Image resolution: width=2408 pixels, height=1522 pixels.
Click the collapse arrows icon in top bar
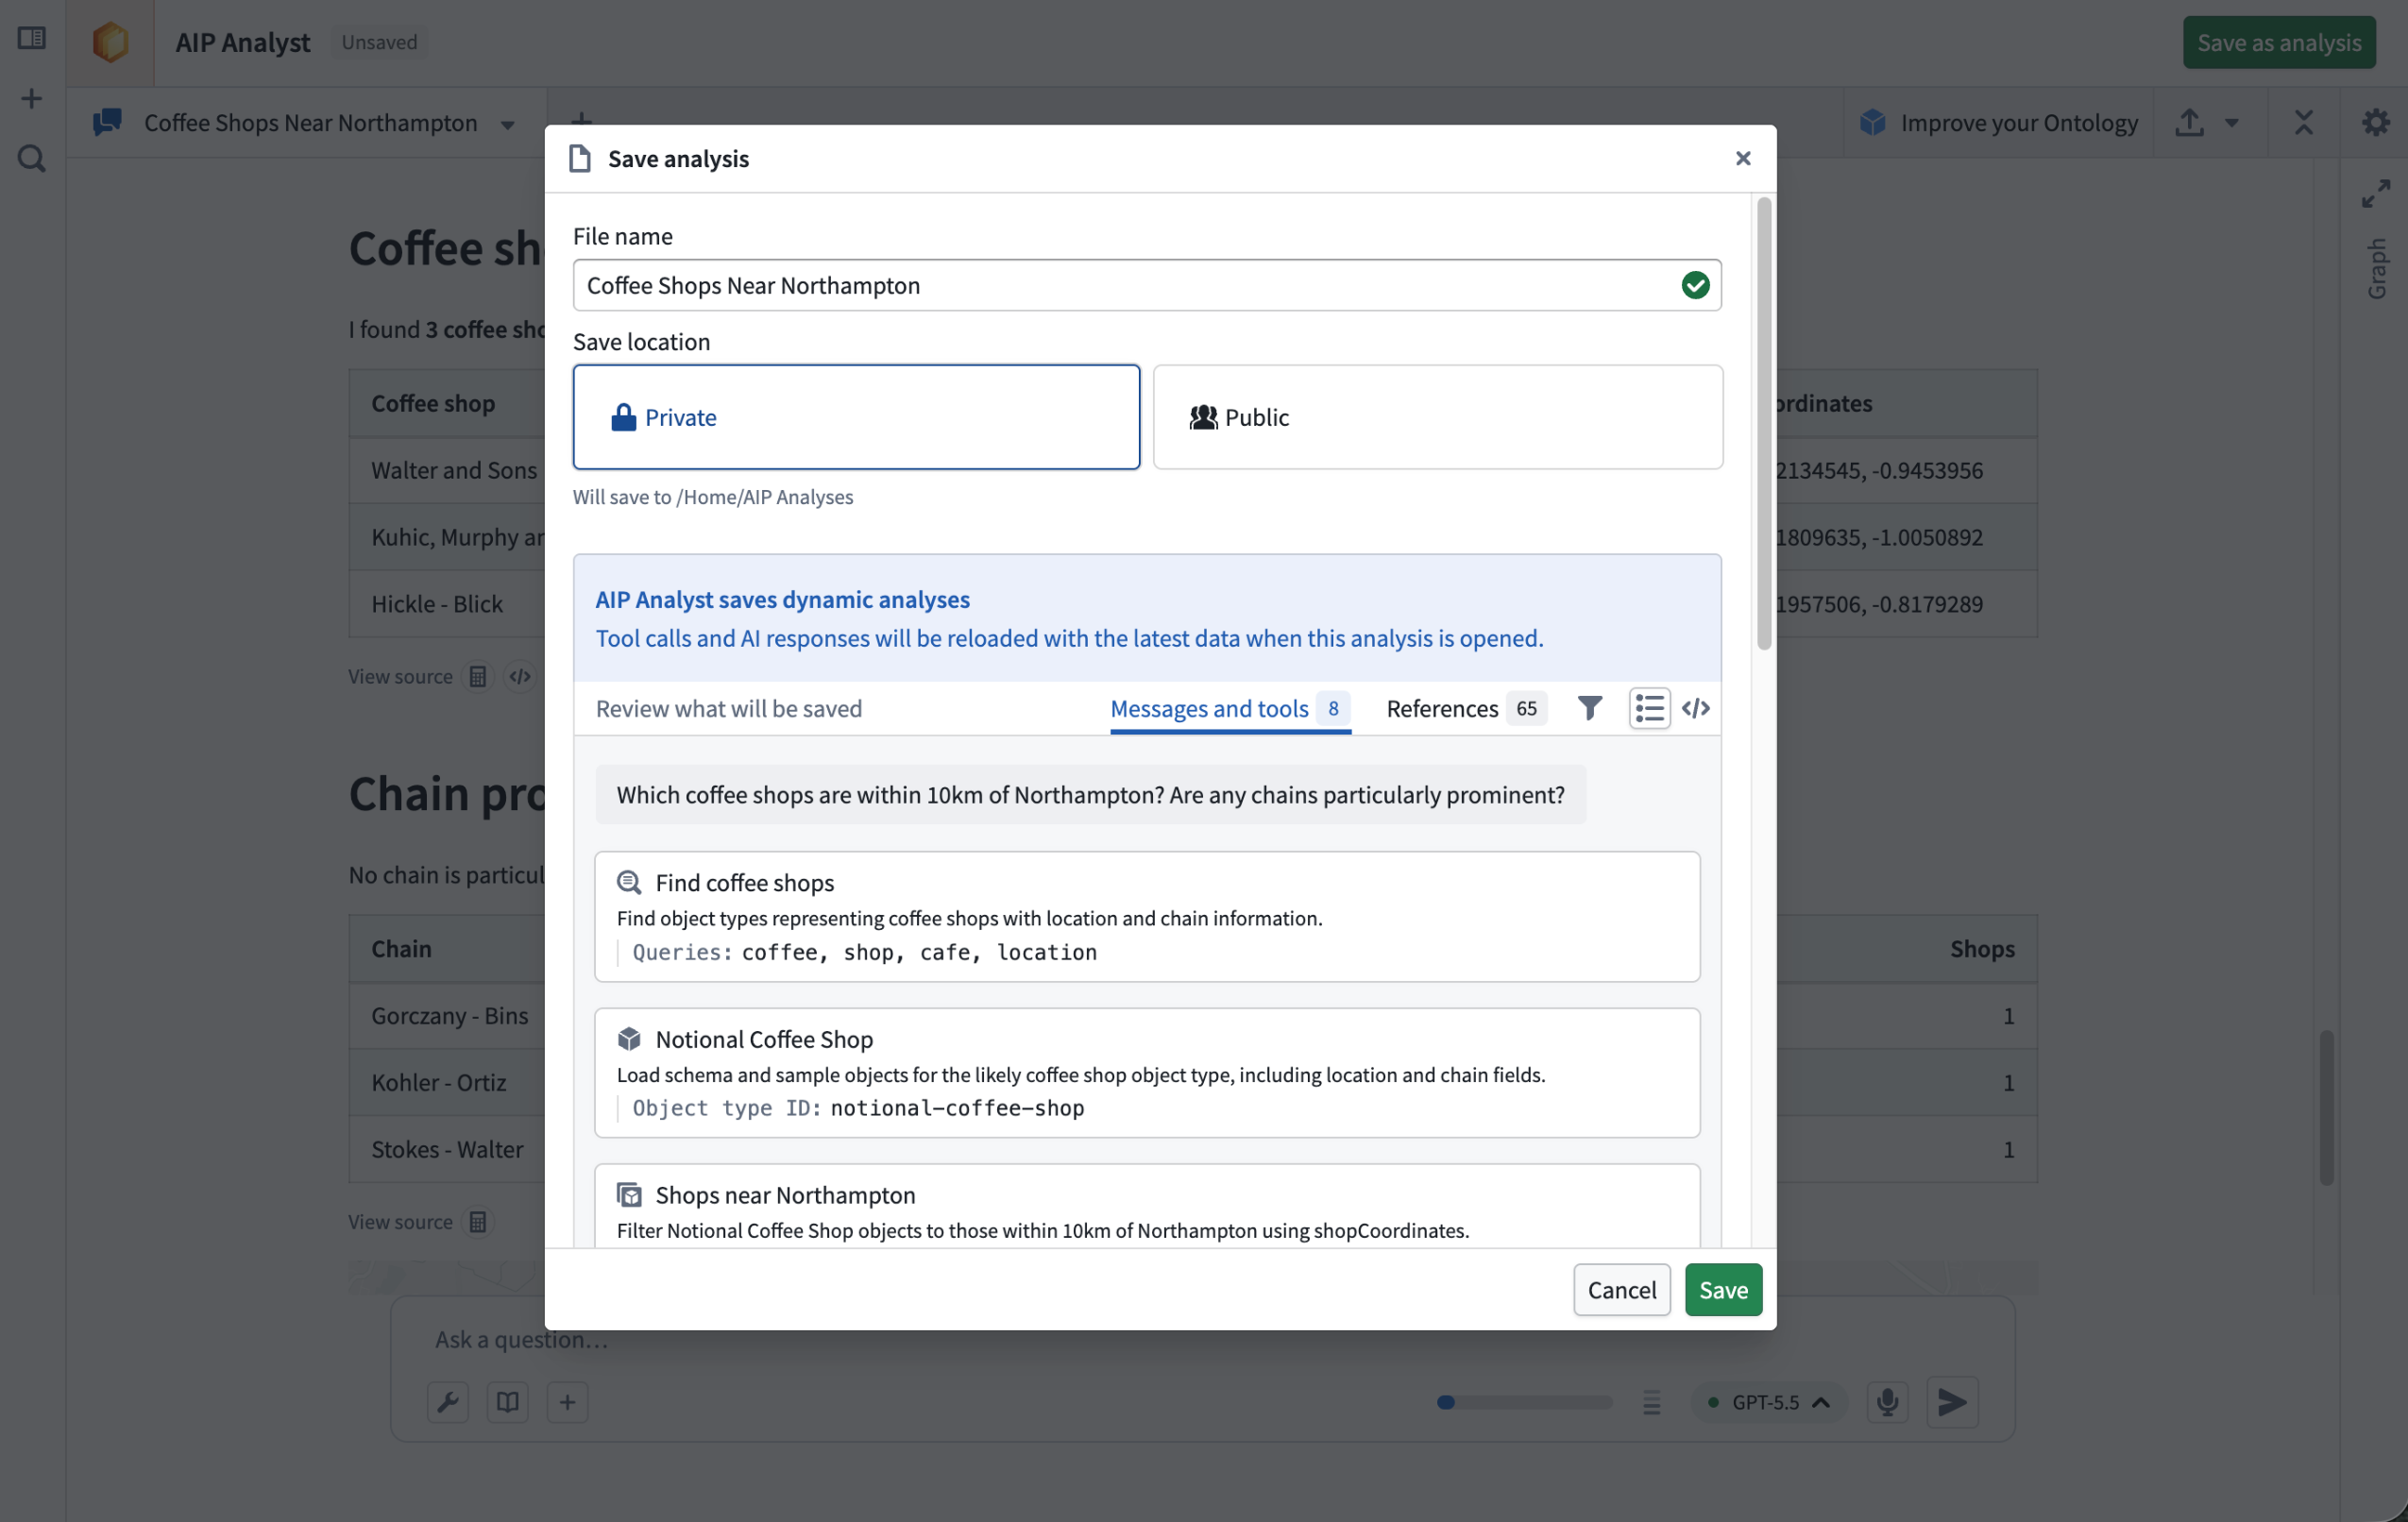pyautogui.click(x=2303, y=122)
